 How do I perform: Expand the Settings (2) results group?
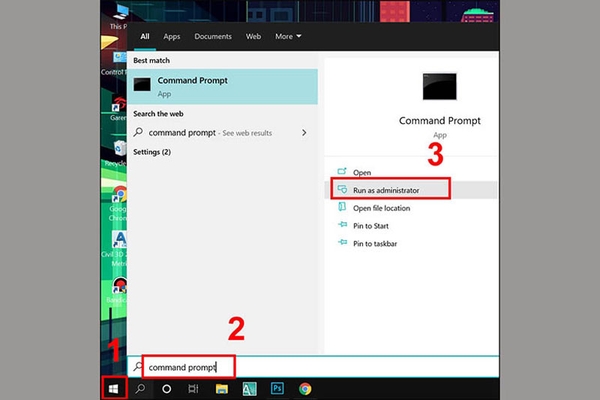click(152, 152)
